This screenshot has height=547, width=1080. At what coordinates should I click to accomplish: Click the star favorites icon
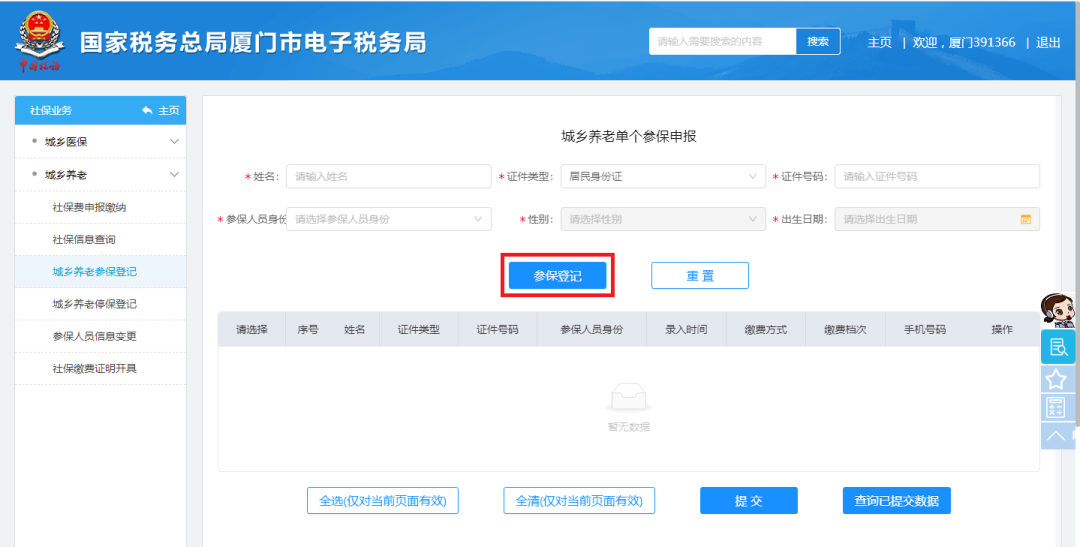coord(1056,379)
